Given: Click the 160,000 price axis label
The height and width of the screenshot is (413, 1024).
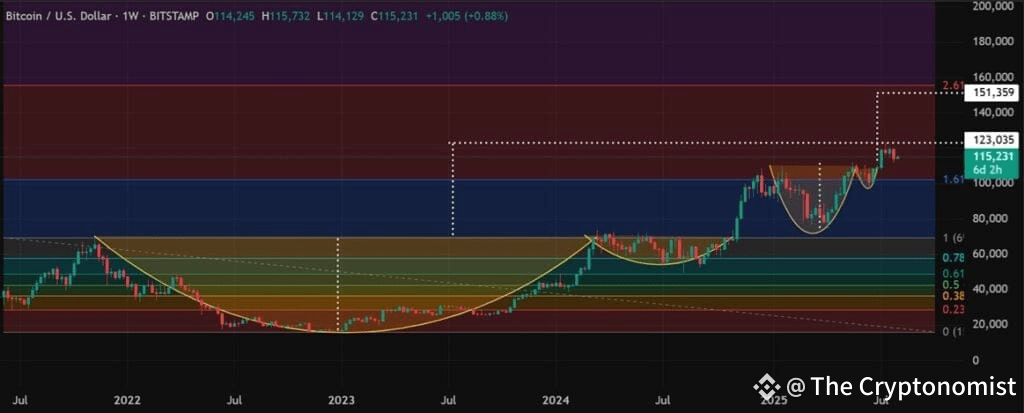Looking at the screenshot, I should (x=995, y=77).
